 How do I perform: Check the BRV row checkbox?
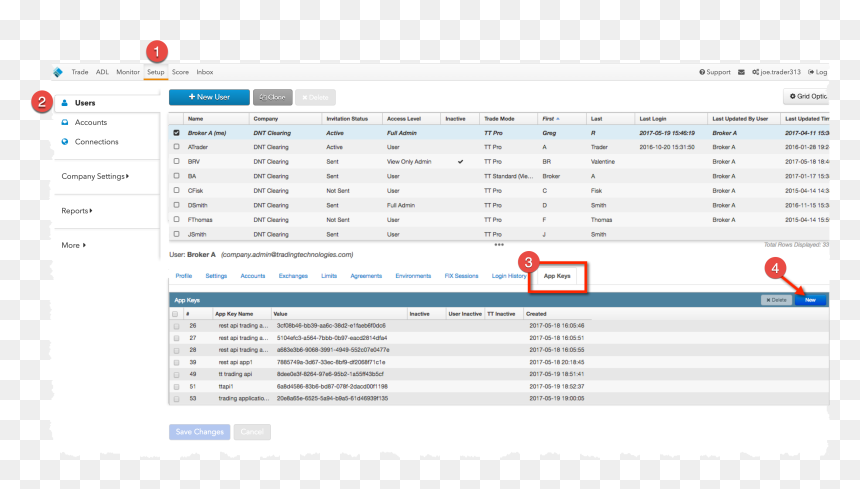click(176, 161)
